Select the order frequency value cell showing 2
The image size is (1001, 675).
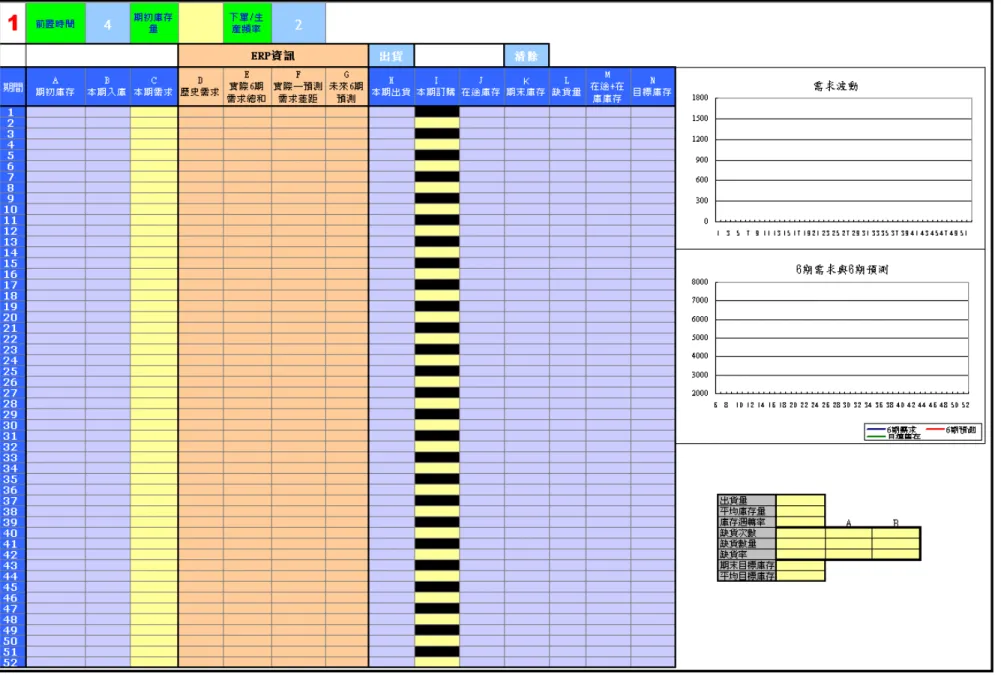point(298,24)
